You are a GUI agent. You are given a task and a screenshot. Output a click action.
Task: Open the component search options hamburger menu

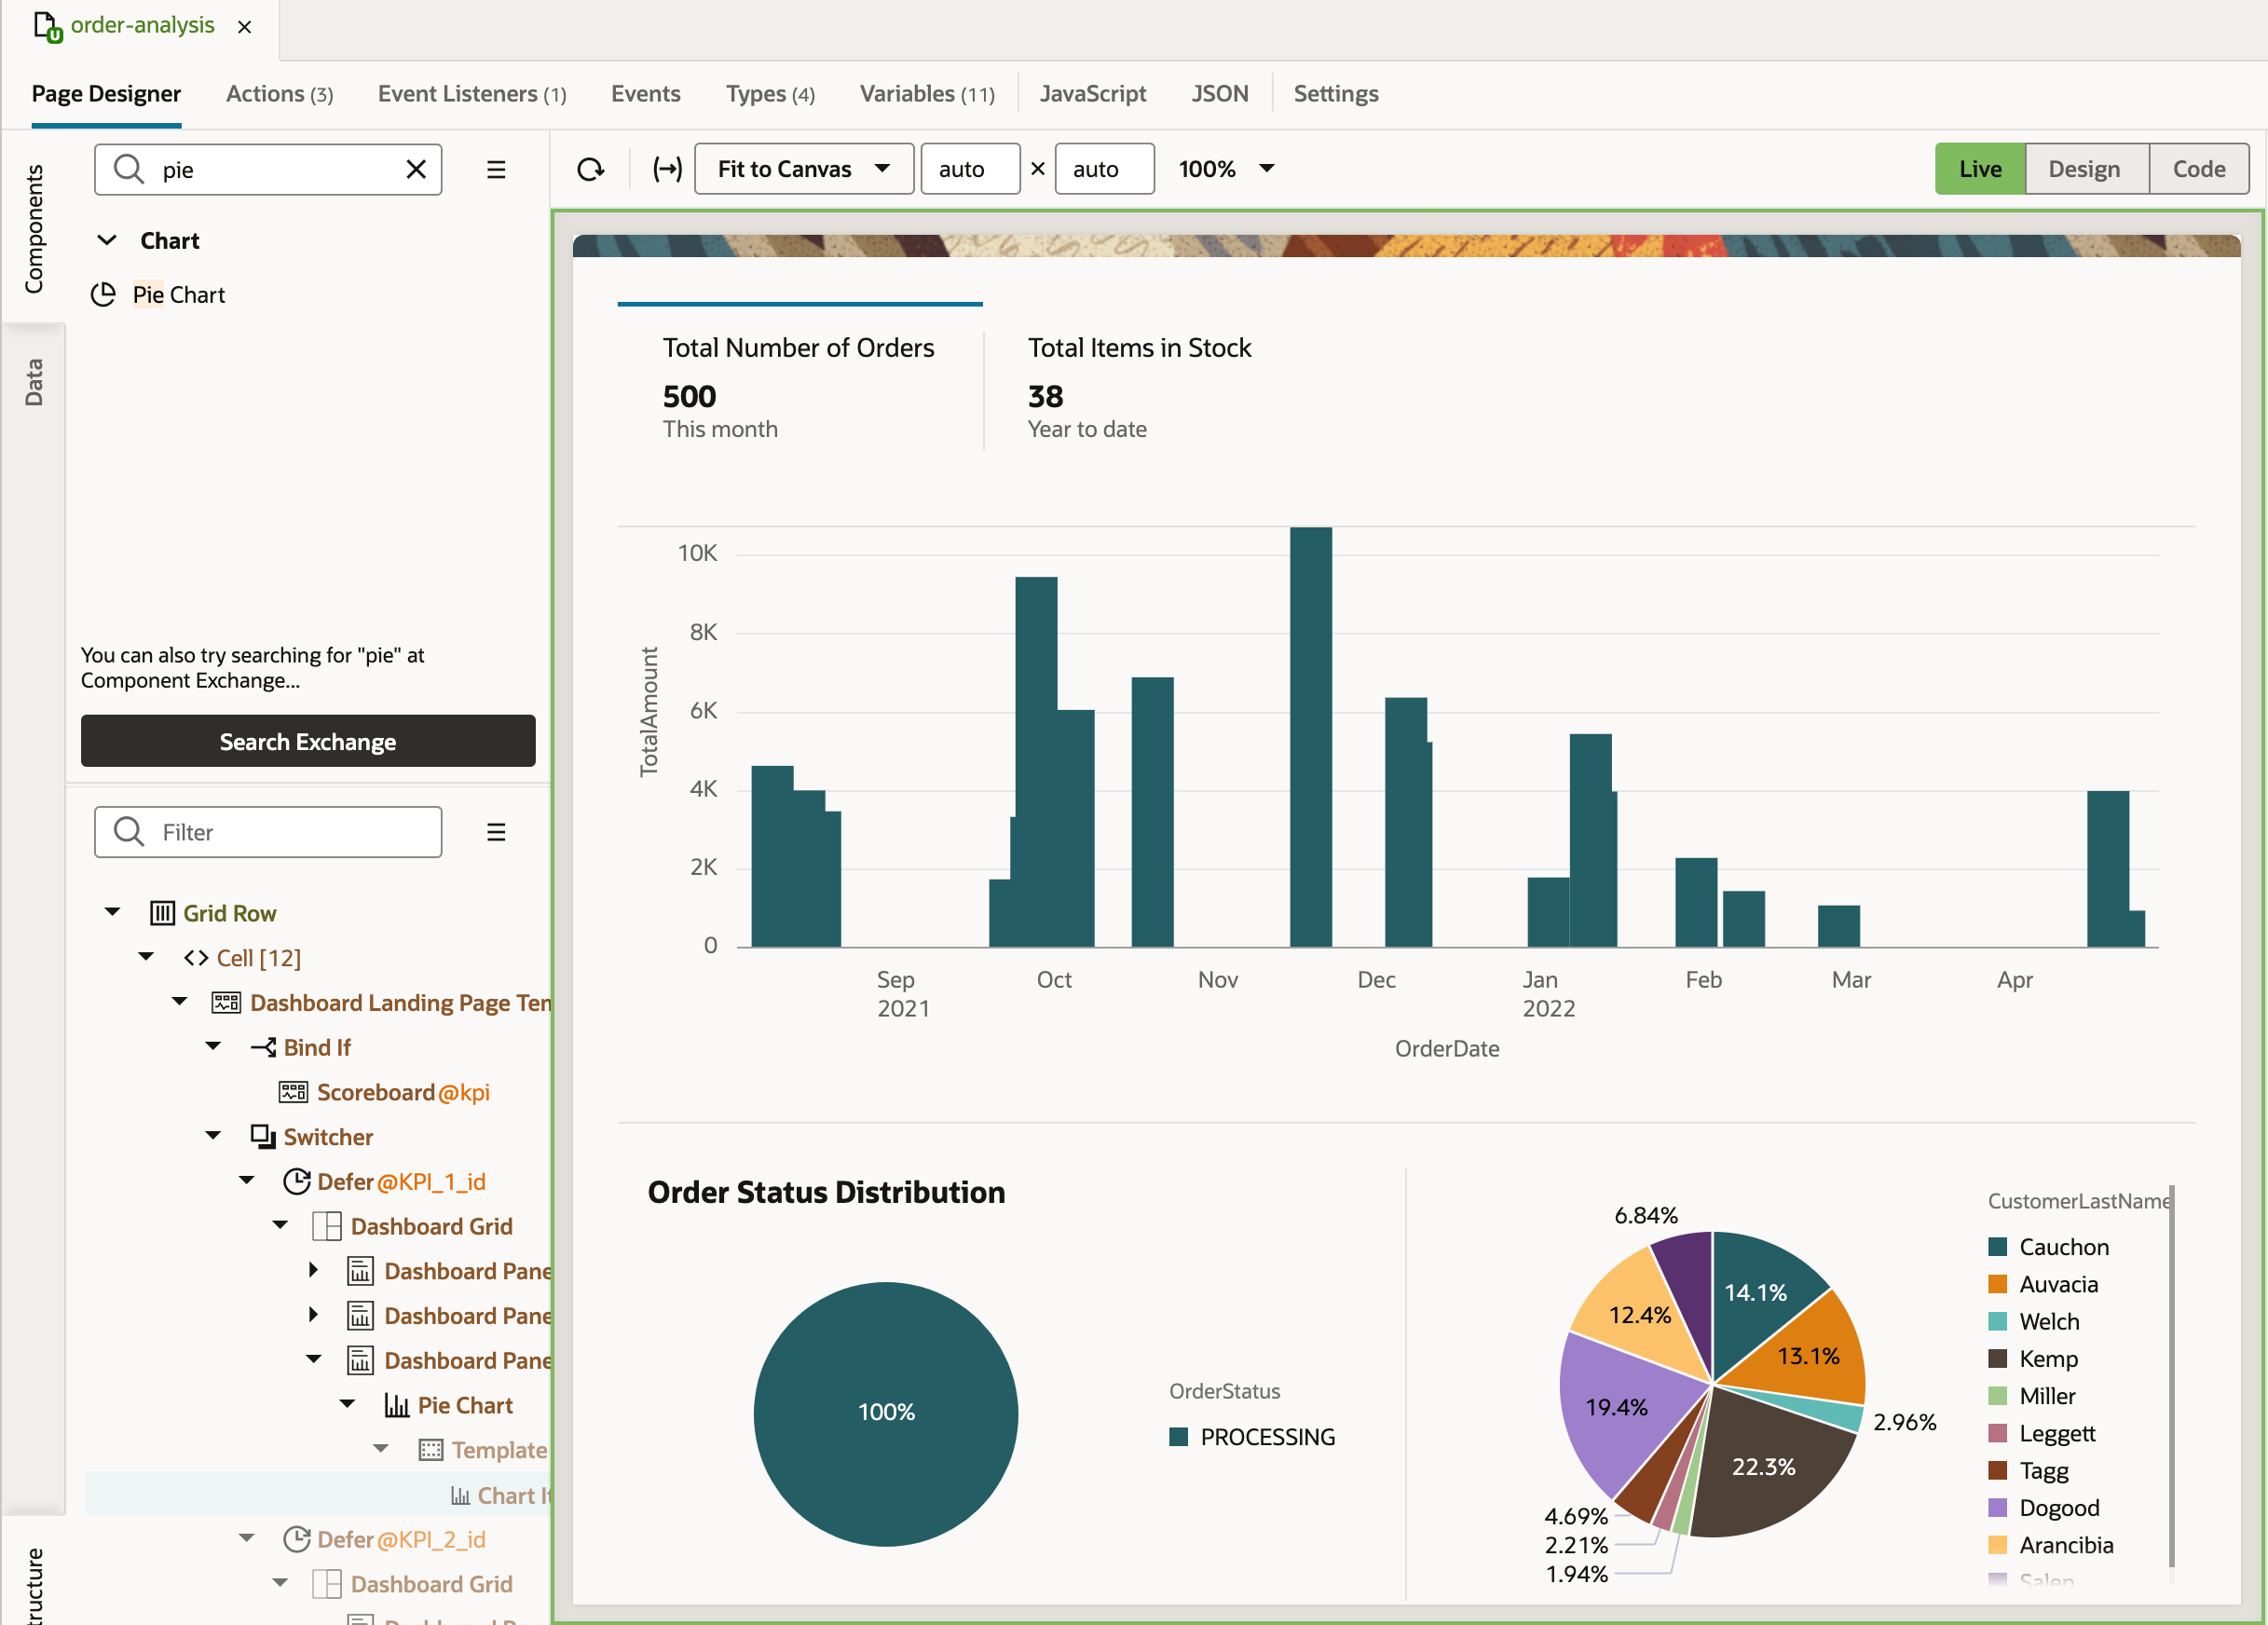pyautogui.click(x=496, y=169)
